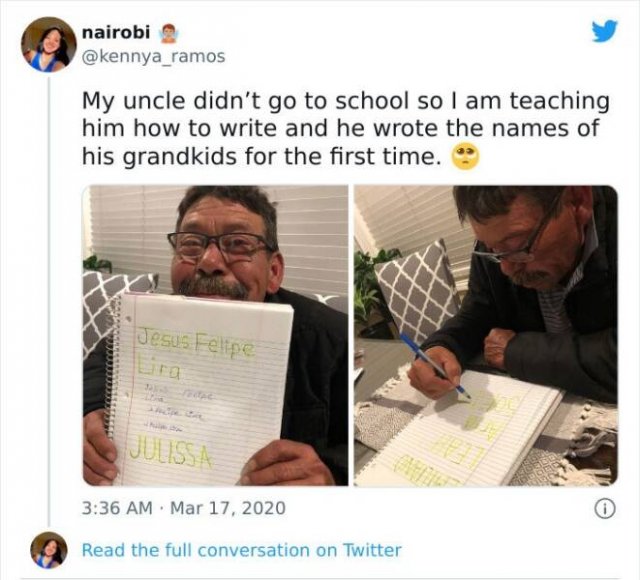
Task: Click the Jesus Felipe handwriting on notebook
Action: coord(196,344)
